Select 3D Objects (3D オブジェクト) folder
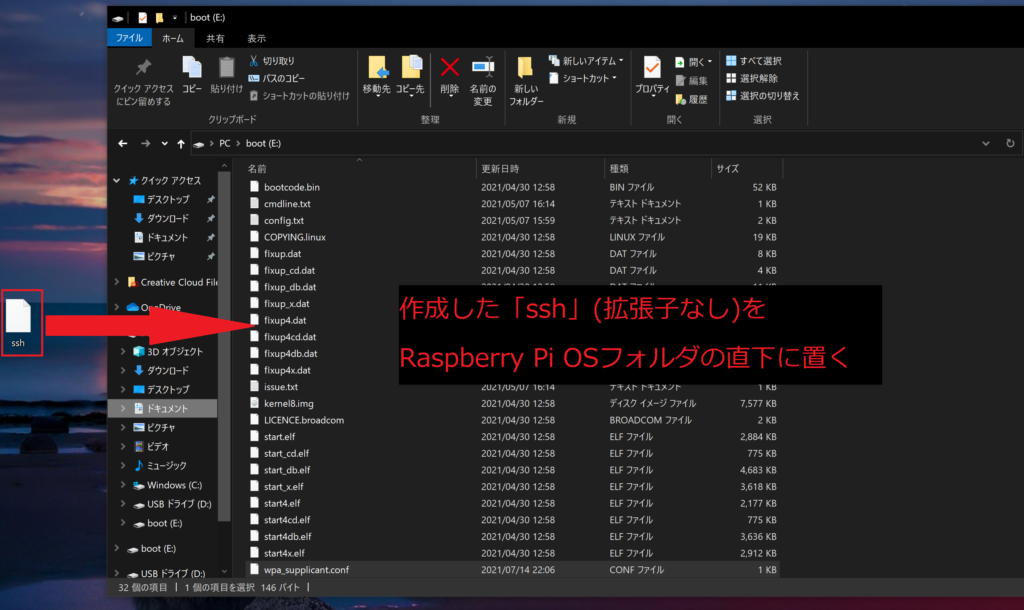This screenshot has height=610, width=1024. click(168, 351)
